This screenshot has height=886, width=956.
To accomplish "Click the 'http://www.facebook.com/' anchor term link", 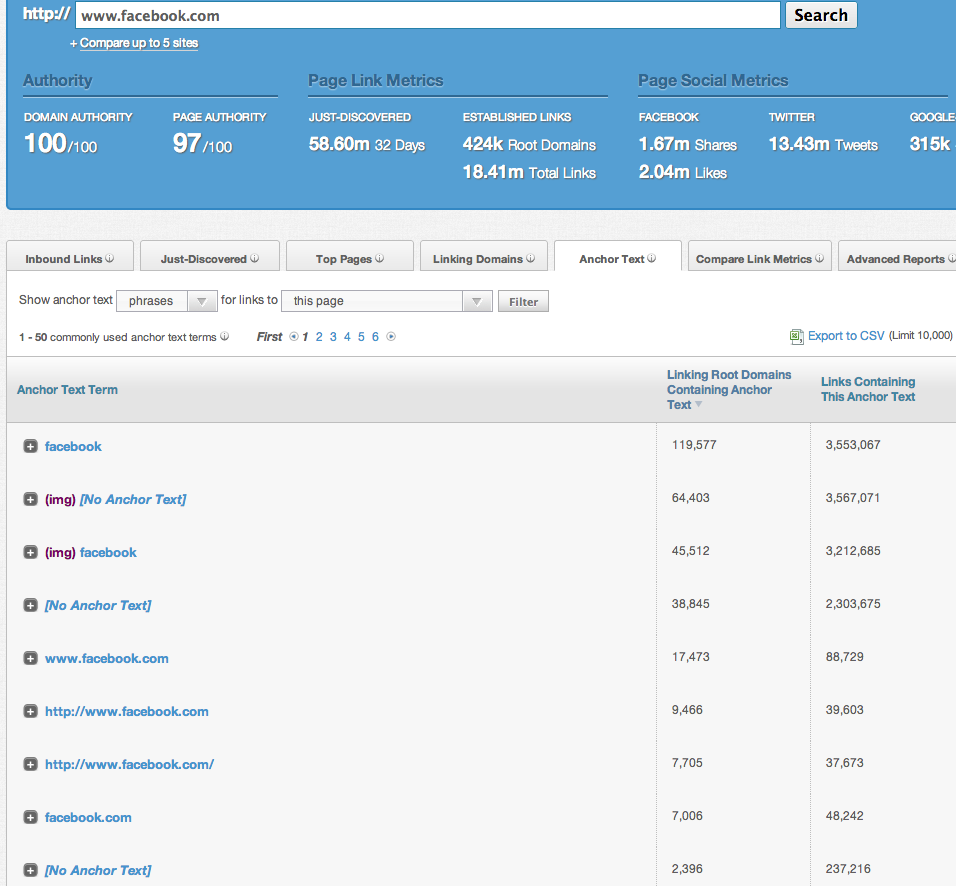I will point(129,765).
